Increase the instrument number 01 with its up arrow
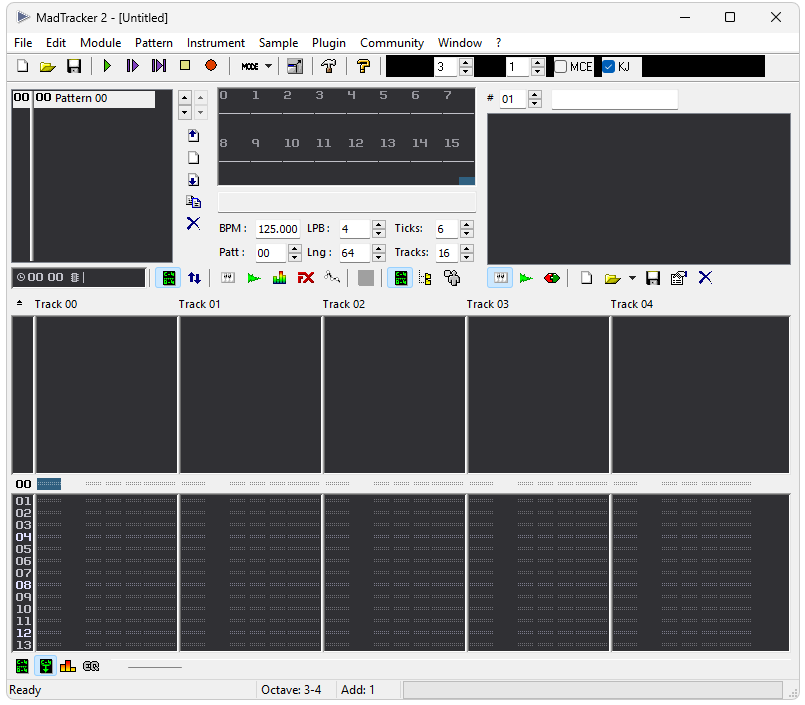 pyautogui.click(x=535, y=95)
